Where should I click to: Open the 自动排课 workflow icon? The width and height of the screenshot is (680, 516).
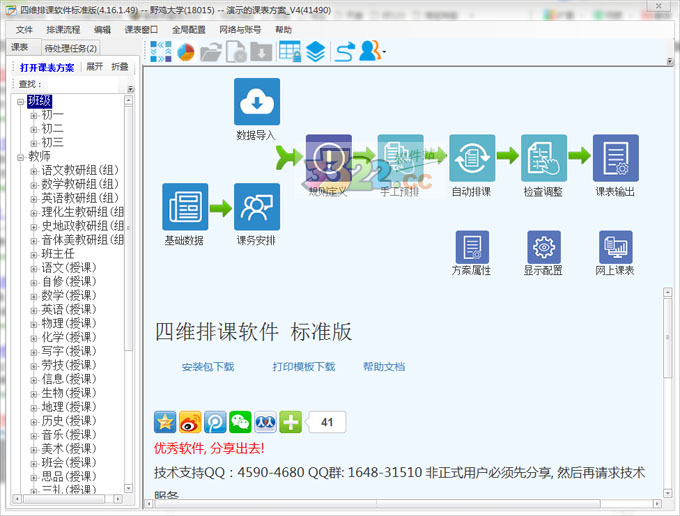coord(472,158)
